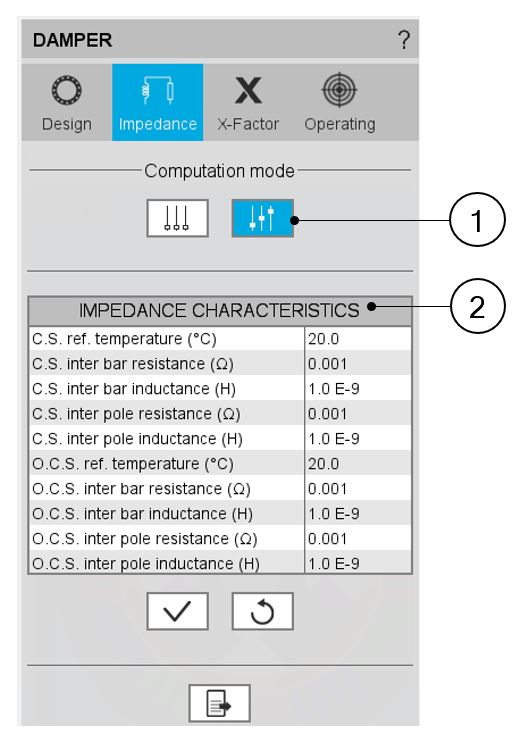Open the X-Factor tab
This screenshot has height=731, width=516.
click(248, 102)
